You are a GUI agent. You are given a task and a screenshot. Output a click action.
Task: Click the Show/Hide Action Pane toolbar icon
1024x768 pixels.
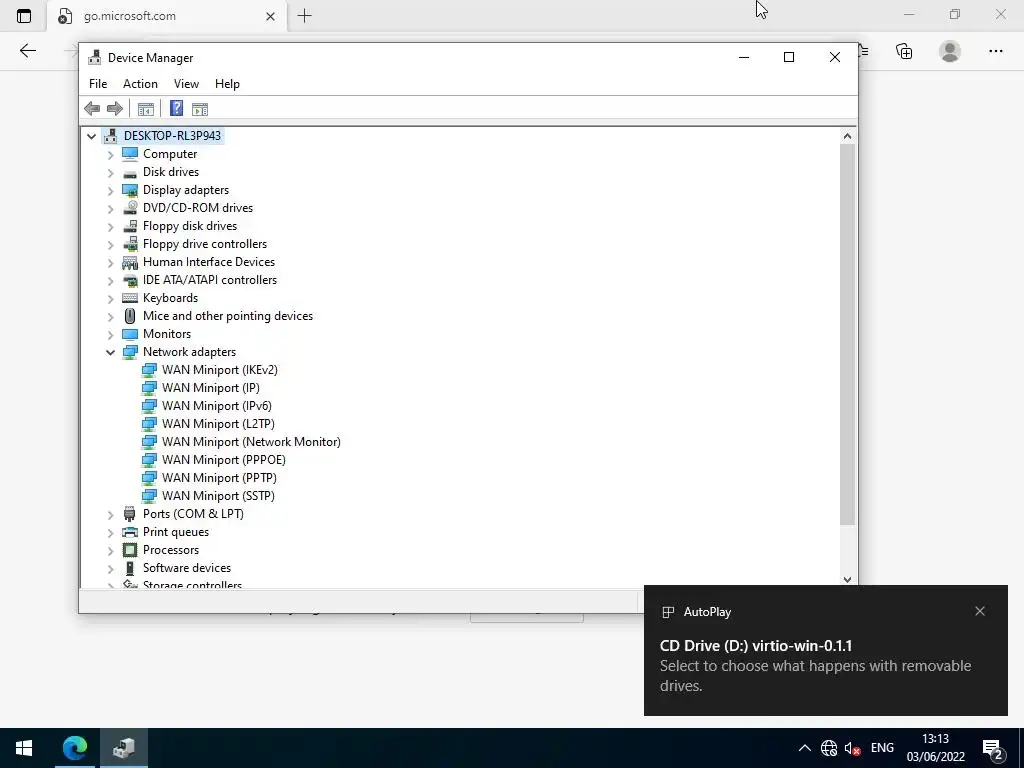click(x=200, y=108)
